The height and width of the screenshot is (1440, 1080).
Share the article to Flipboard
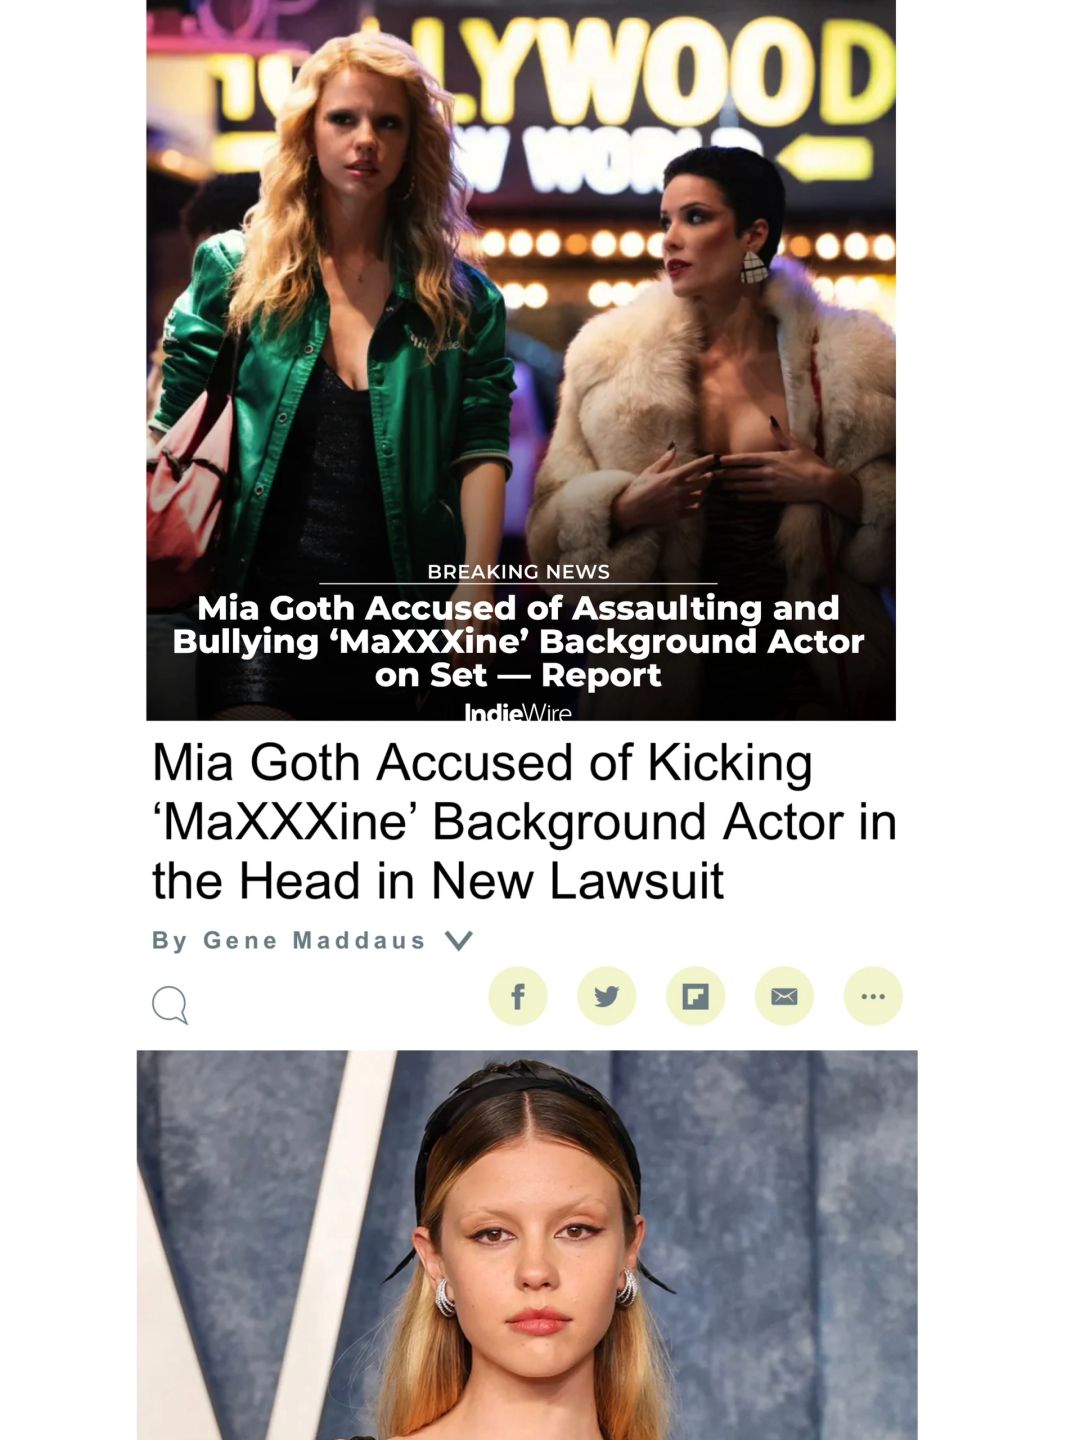click(696, 996)
